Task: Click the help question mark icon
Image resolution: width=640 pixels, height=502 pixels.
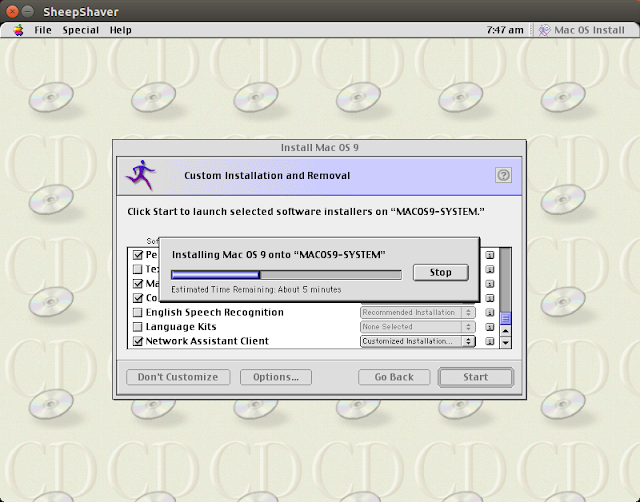Action: (503, 175)
